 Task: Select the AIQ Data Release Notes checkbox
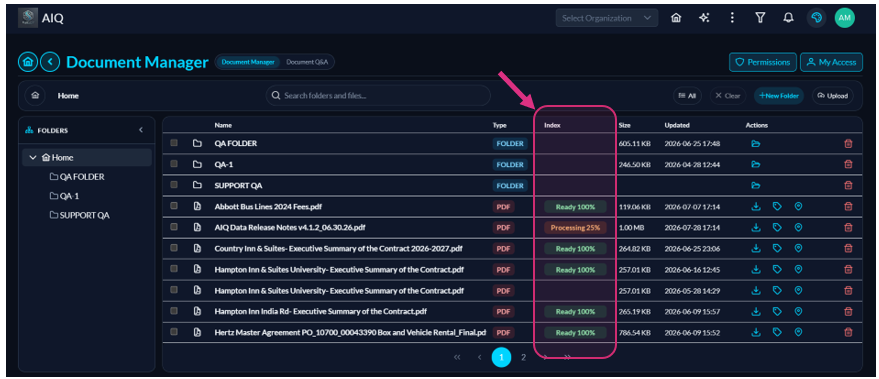point(174,227)
